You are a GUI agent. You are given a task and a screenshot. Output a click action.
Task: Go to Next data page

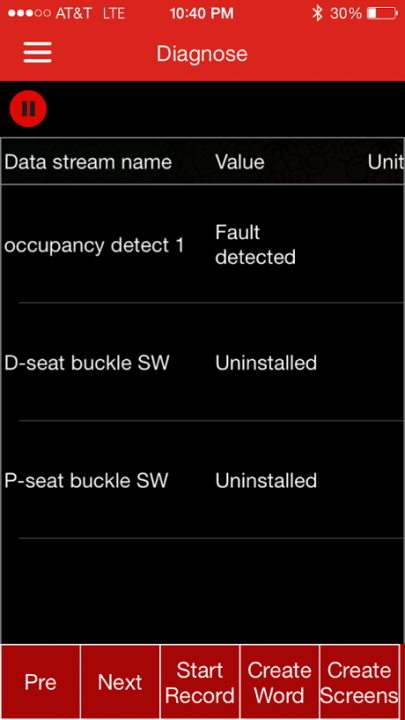pyautogui.click(x=120, y=682)
